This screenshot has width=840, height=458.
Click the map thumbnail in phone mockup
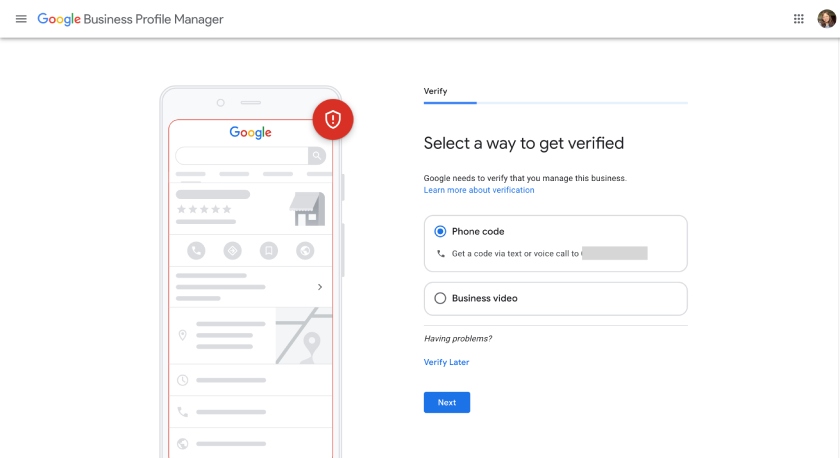304,336
